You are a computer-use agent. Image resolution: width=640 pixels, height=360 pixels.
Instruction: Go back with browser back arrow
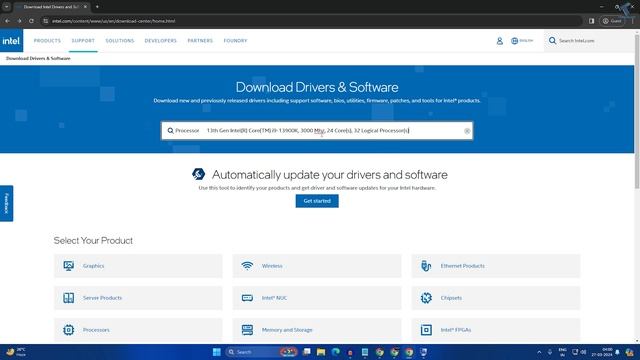click(7, 21)
